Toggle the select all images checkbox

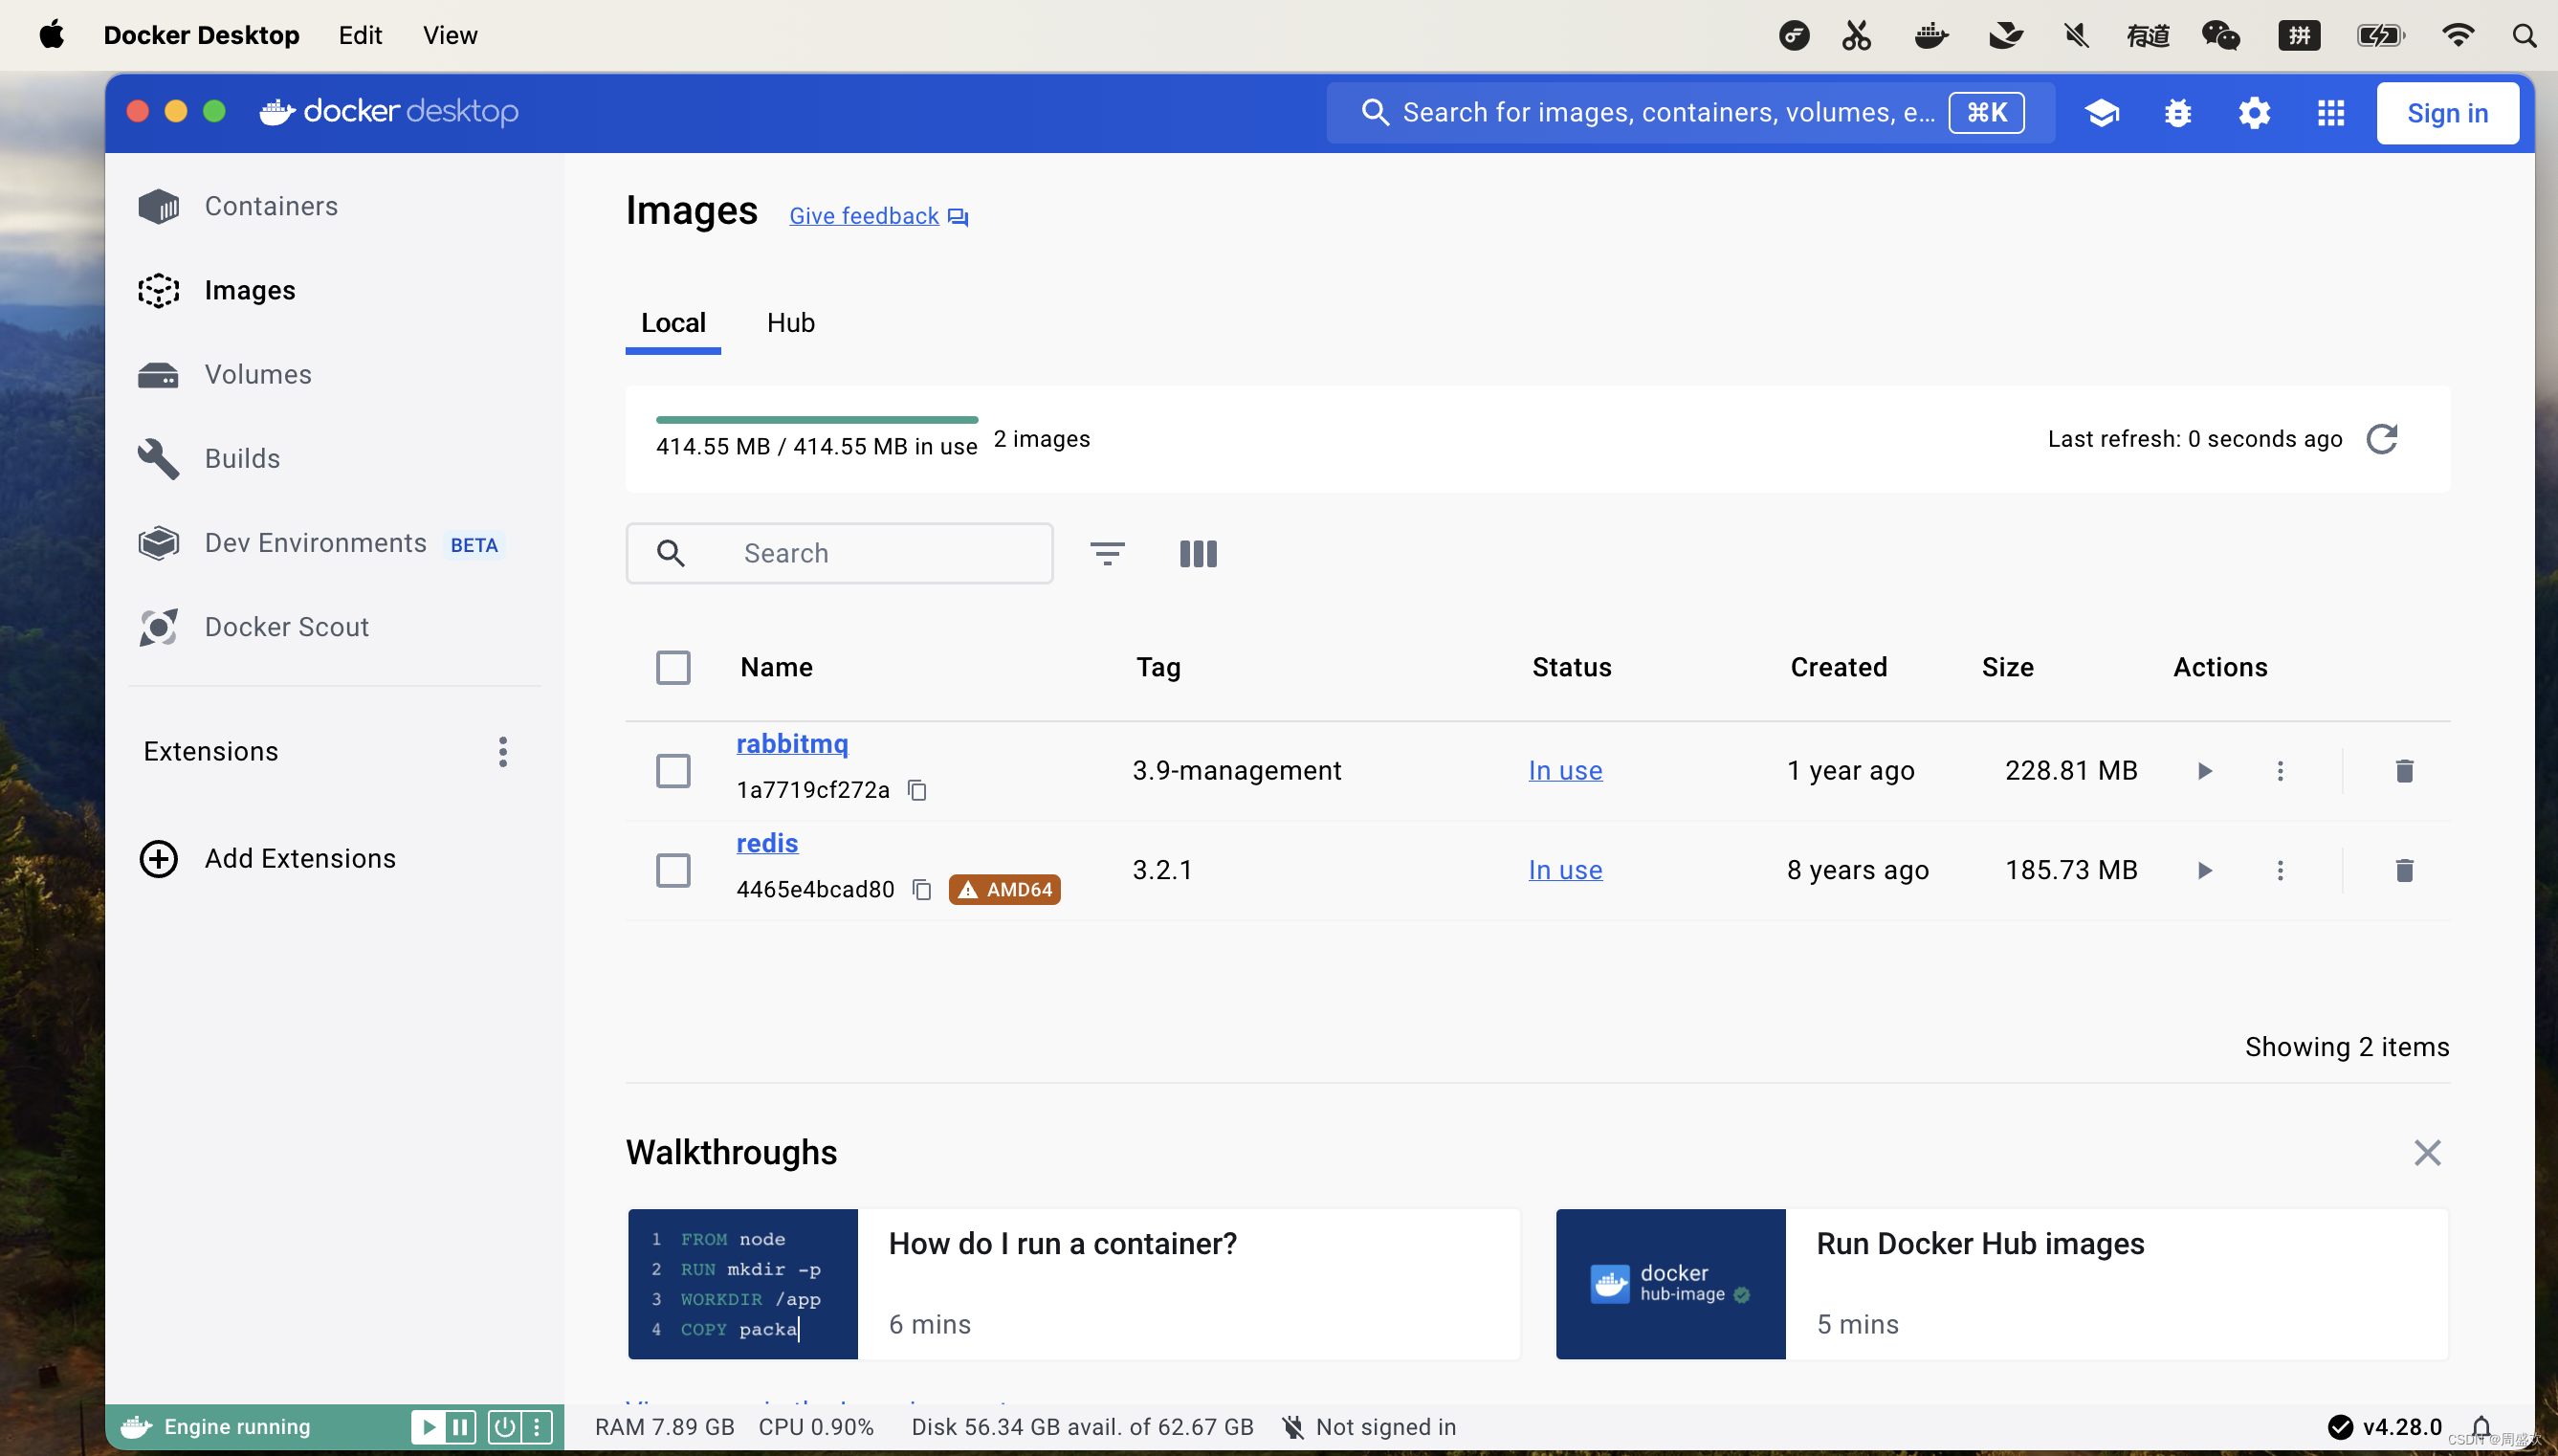pyautogui.click(x=674, y=668)
